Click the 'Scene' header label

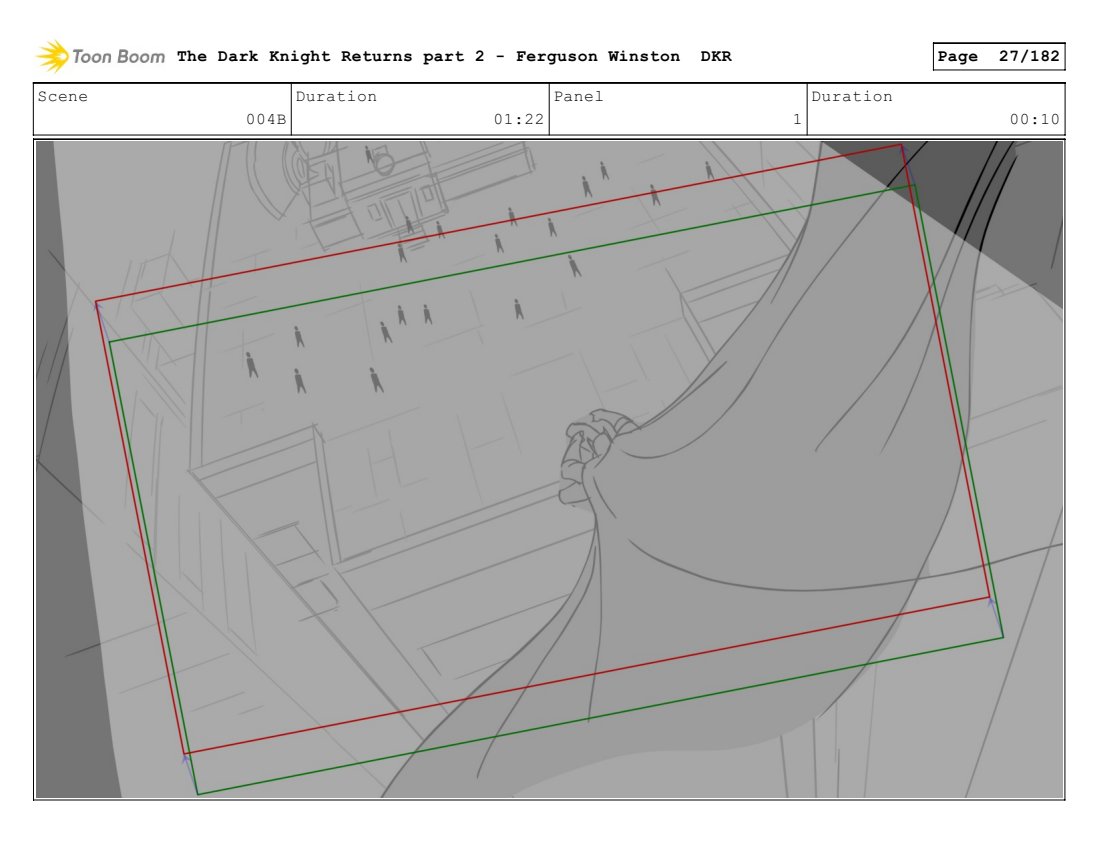click(62, 96)
